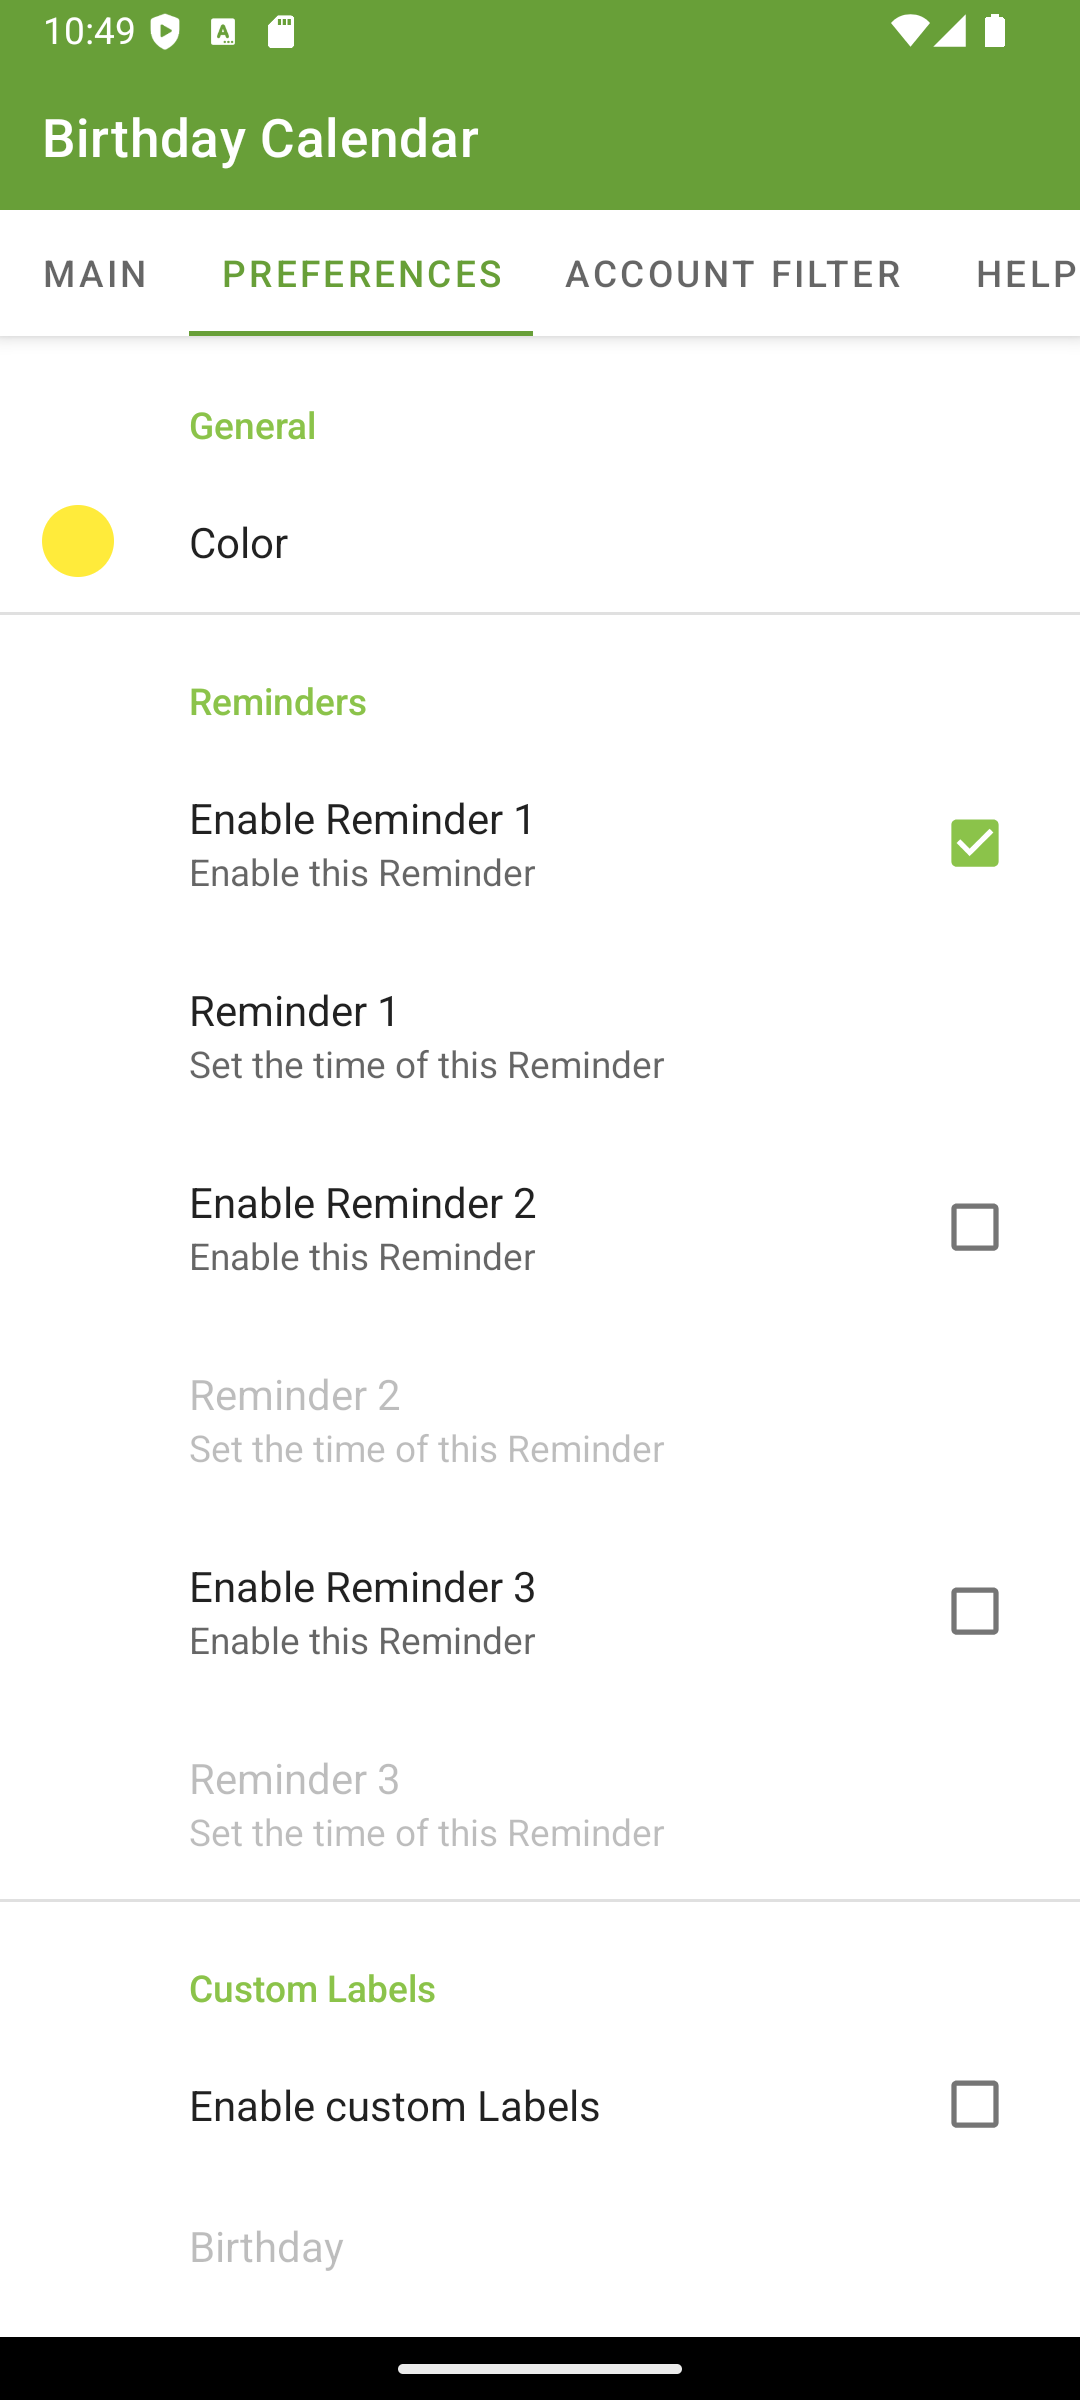Image resolution: width=1080 pixels, height=2400 pixels.
Task: Tap the Wi-Fi status icon
Action: click(x=908, y=32)
